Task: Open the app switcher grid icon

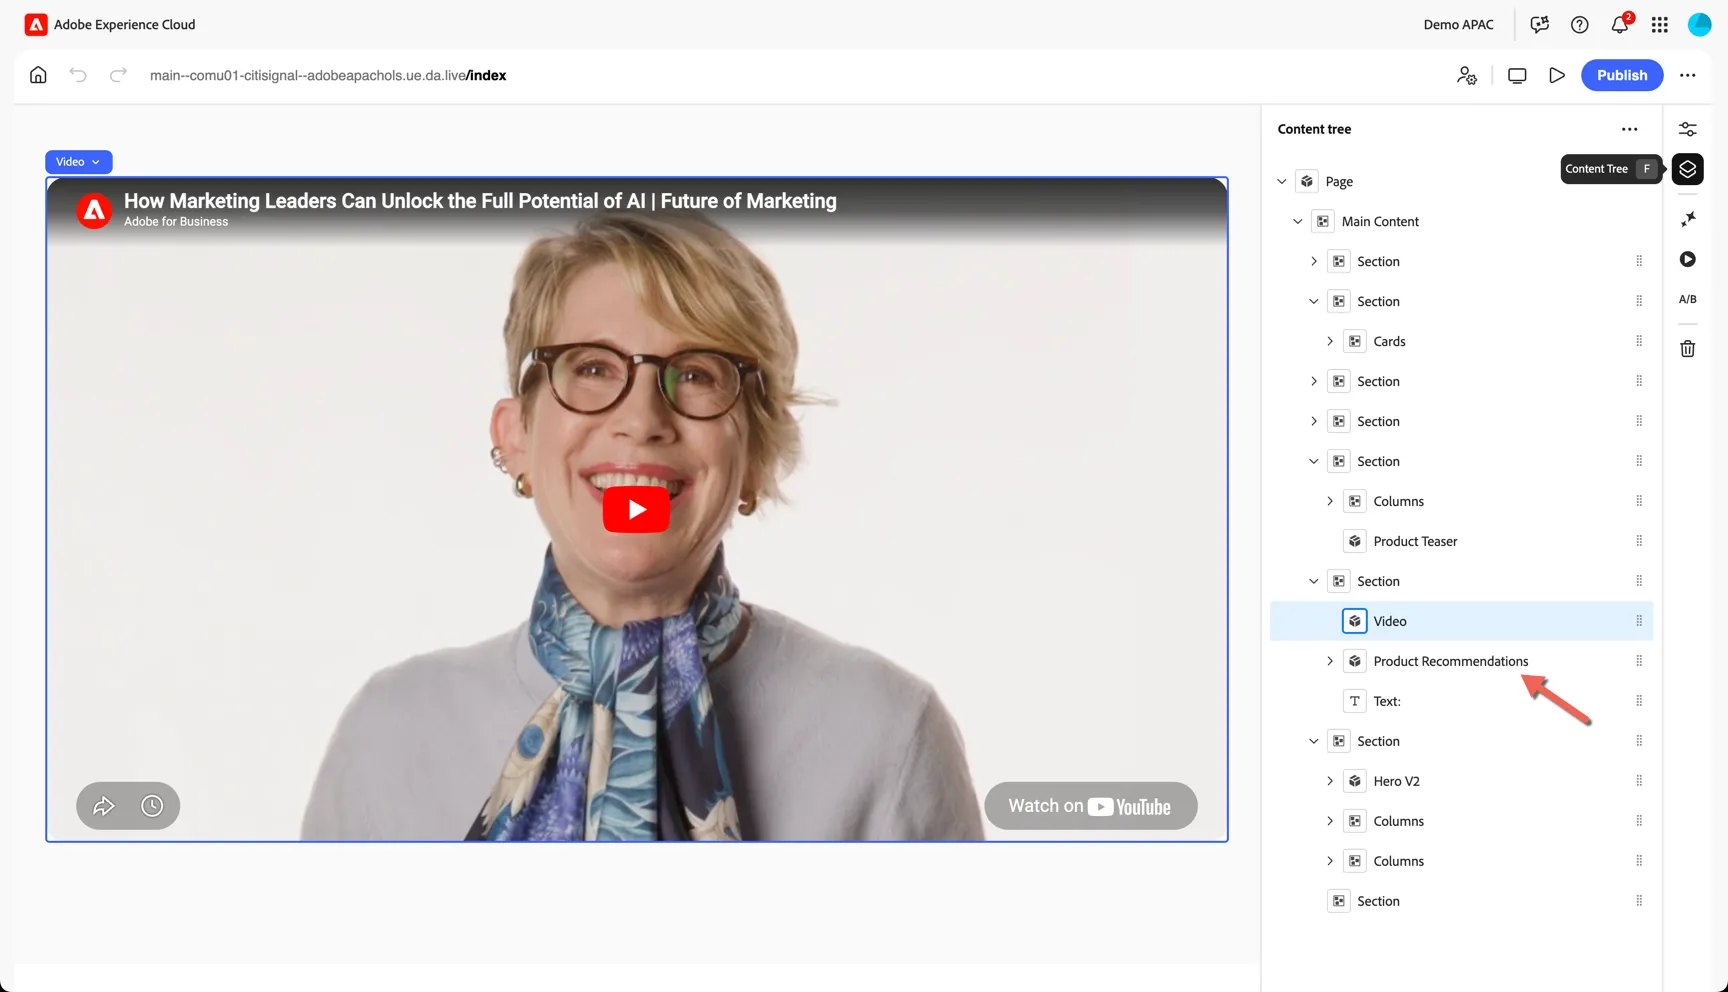Action: click(x=1660, y=24)
